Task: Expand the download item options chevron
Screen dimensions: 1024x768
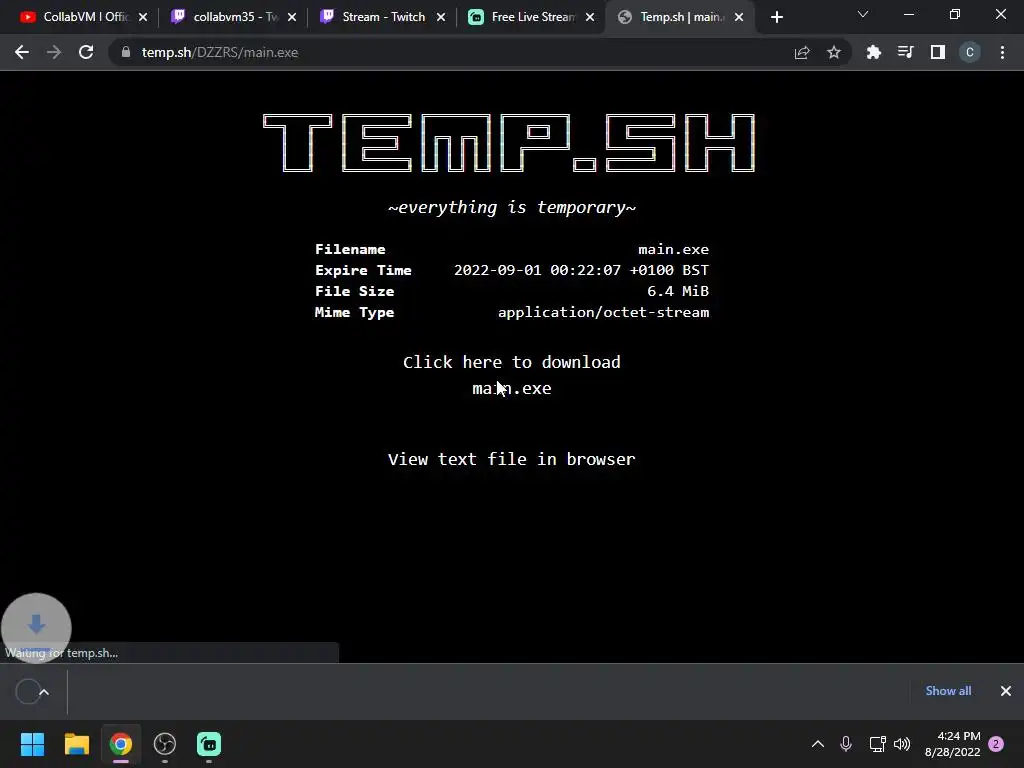Action: 44,692
